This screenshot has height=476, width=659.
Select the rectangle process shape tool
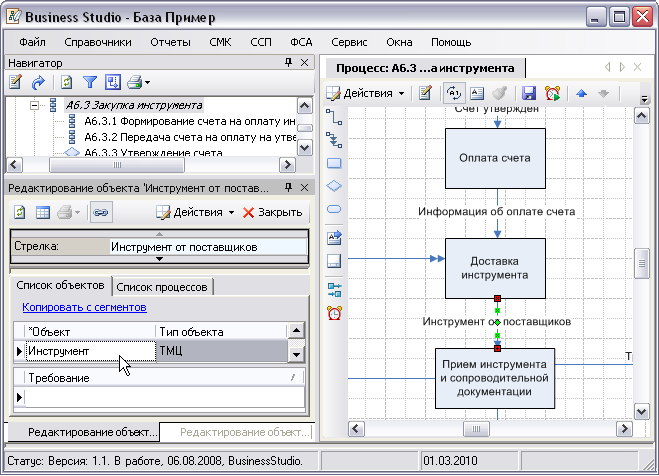click(x=334, y=163)
